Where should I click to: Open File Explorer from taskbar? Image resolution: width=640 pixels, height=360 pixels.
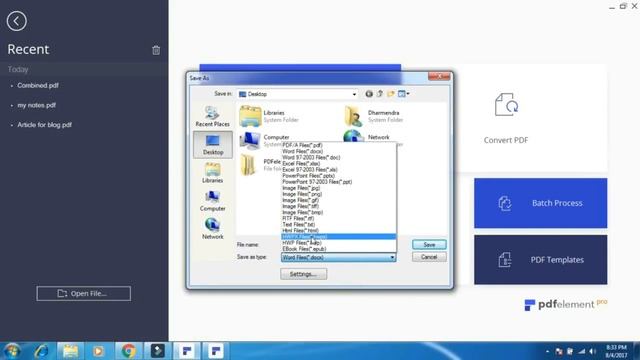click(70, 351)
